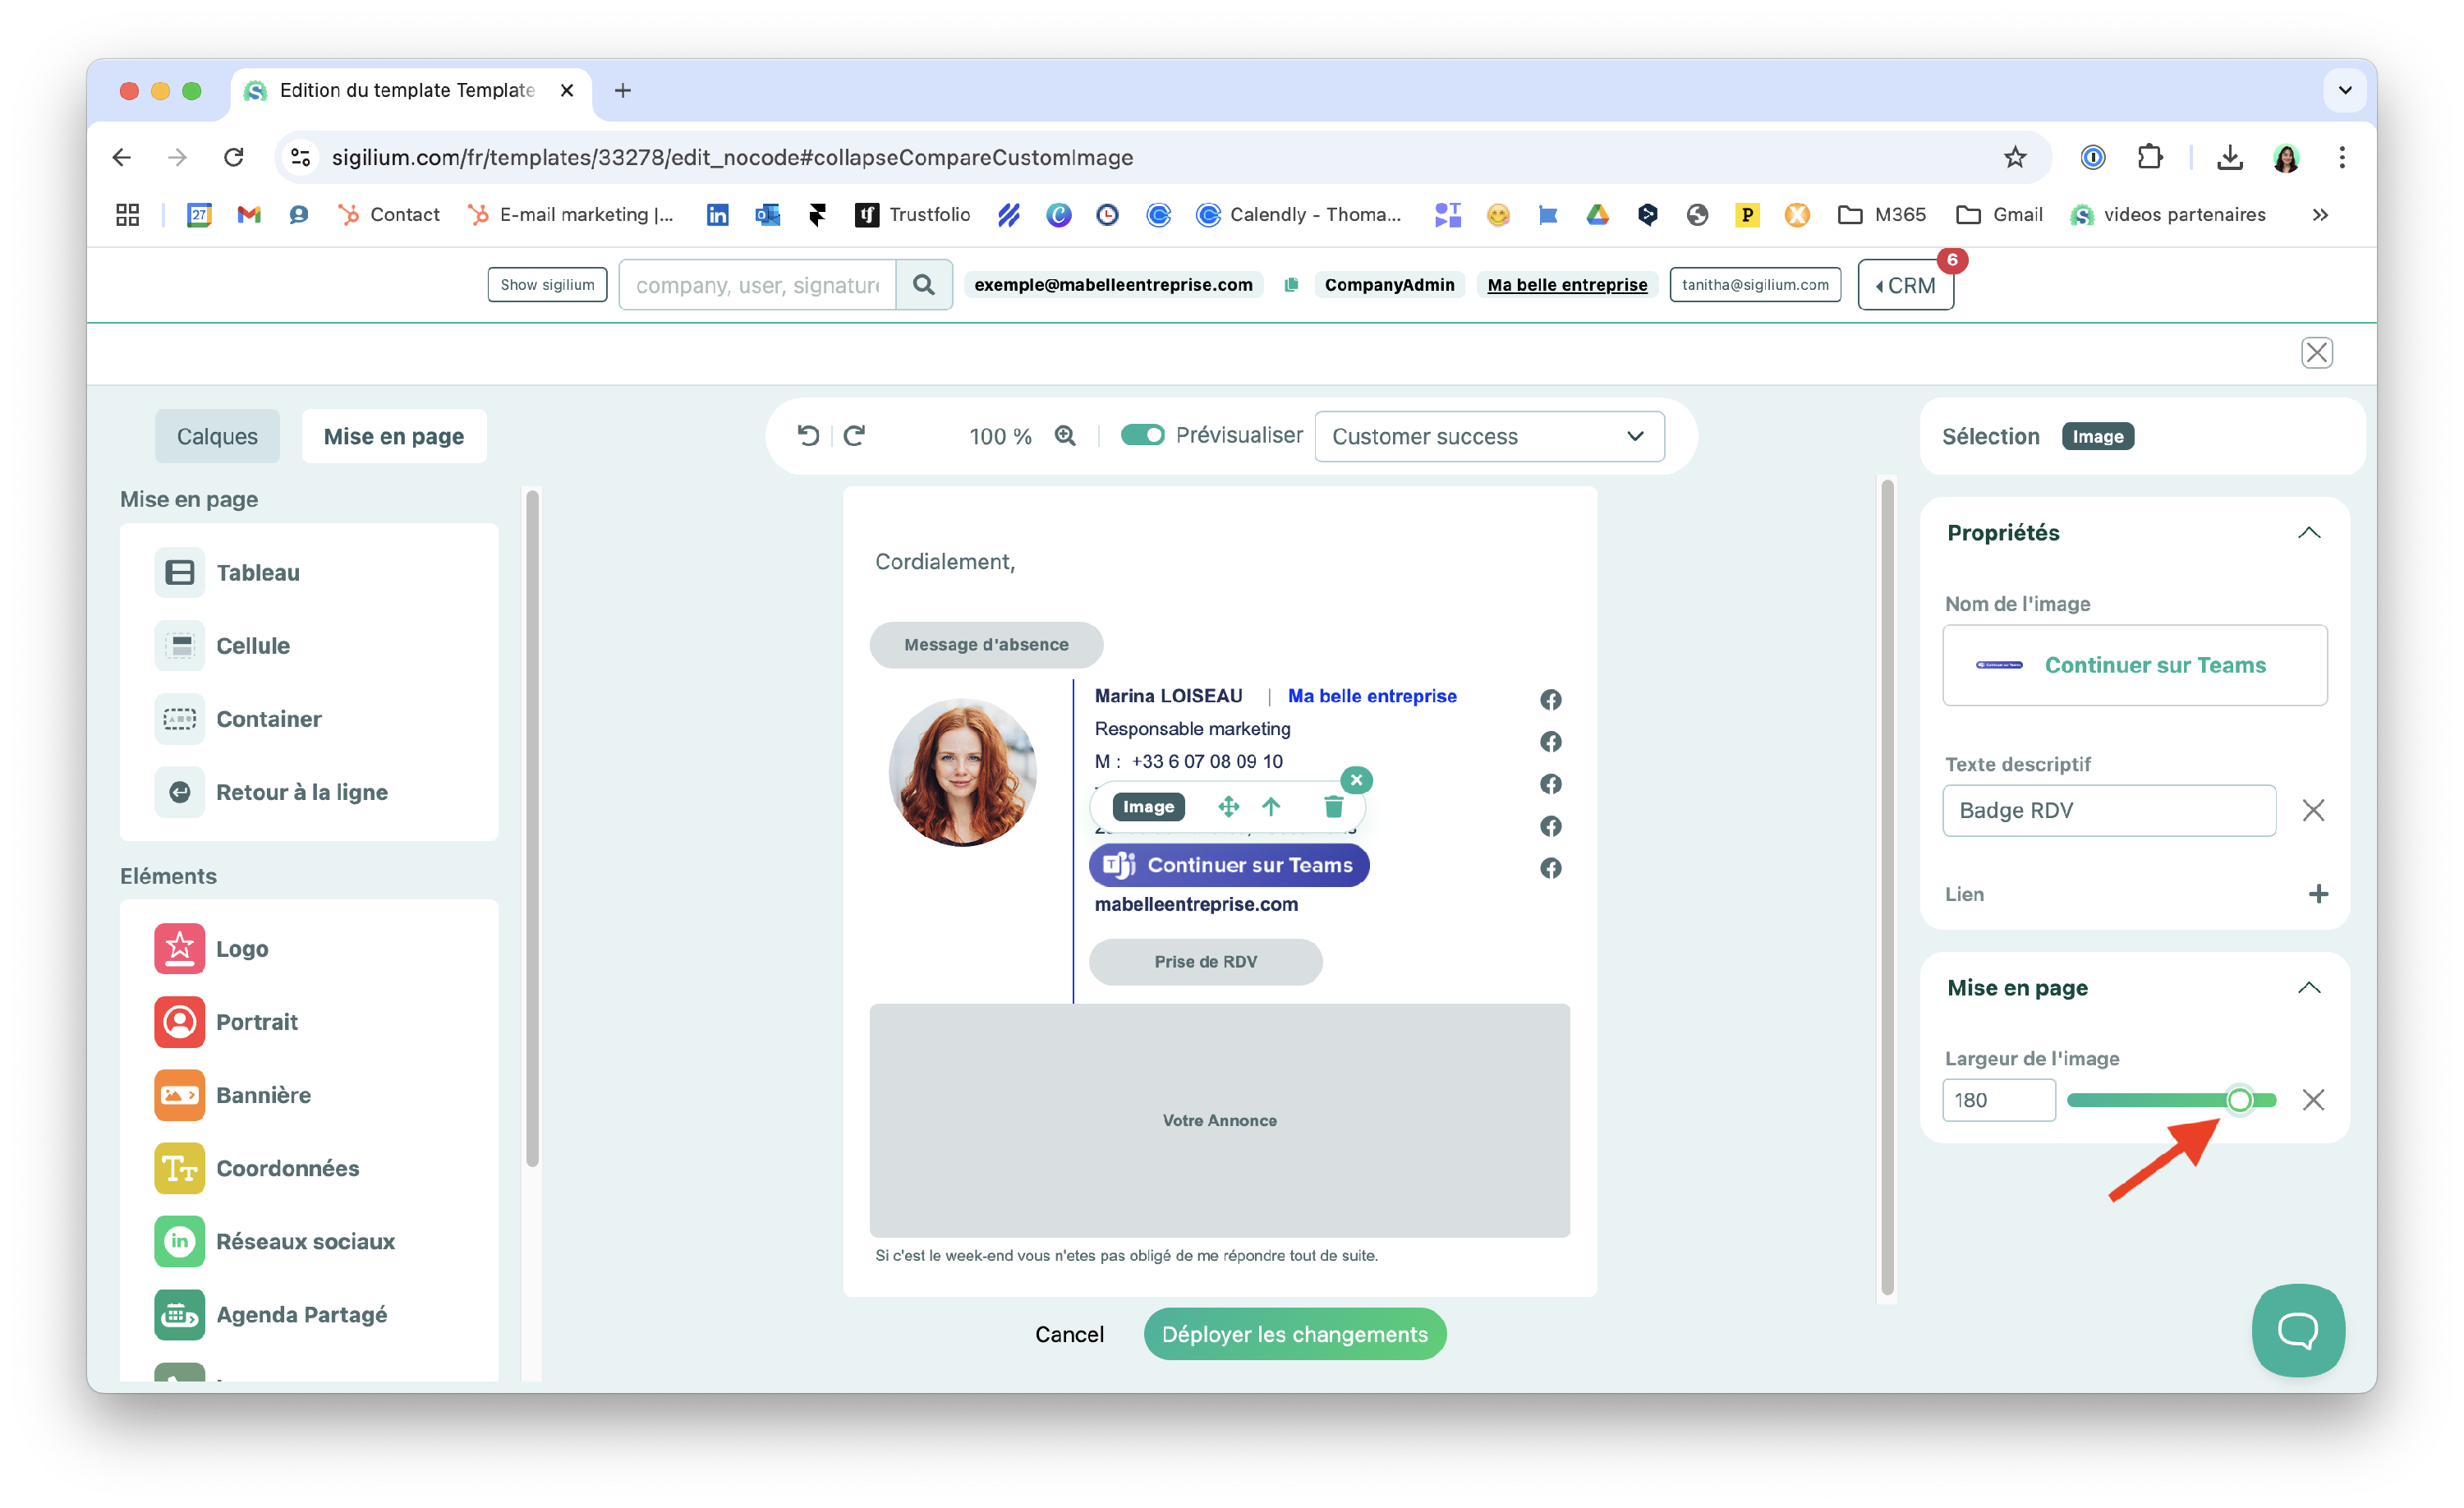Collapse the Propriétés section
This screenshot has height=1508, width=2464.
[x=2308, y=532]
